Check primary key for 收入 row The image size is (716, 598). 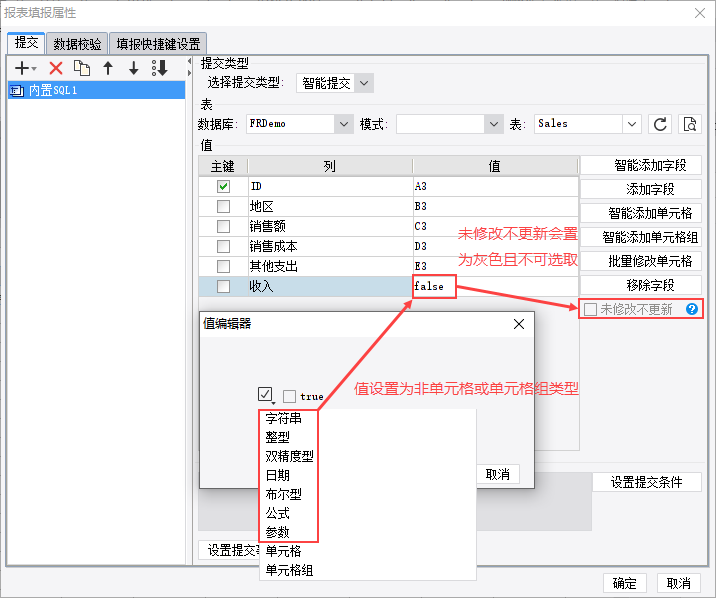point(223,286)
